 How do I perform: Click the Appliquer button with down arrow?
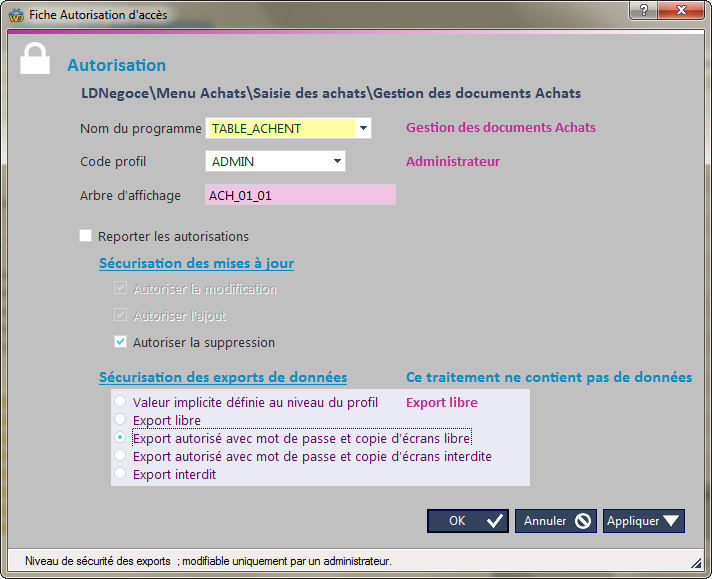pos(643,521)
